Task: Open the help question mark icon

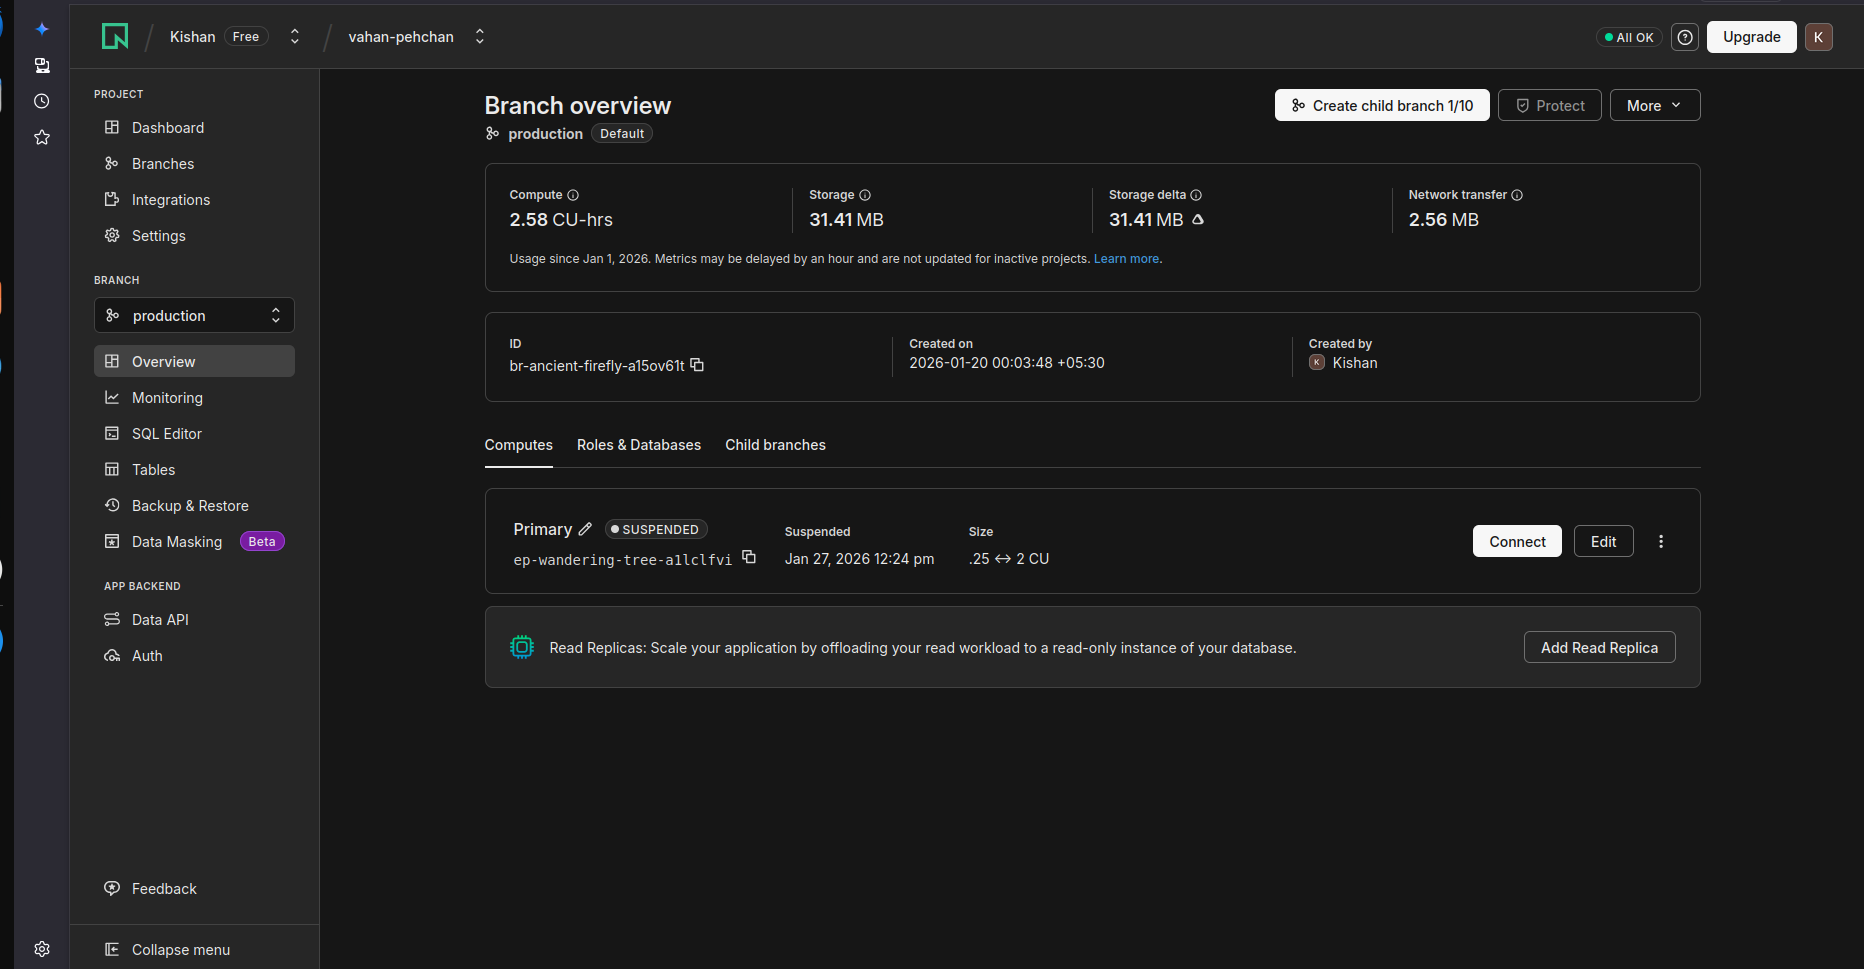Action: click(x=1685, y=37)
